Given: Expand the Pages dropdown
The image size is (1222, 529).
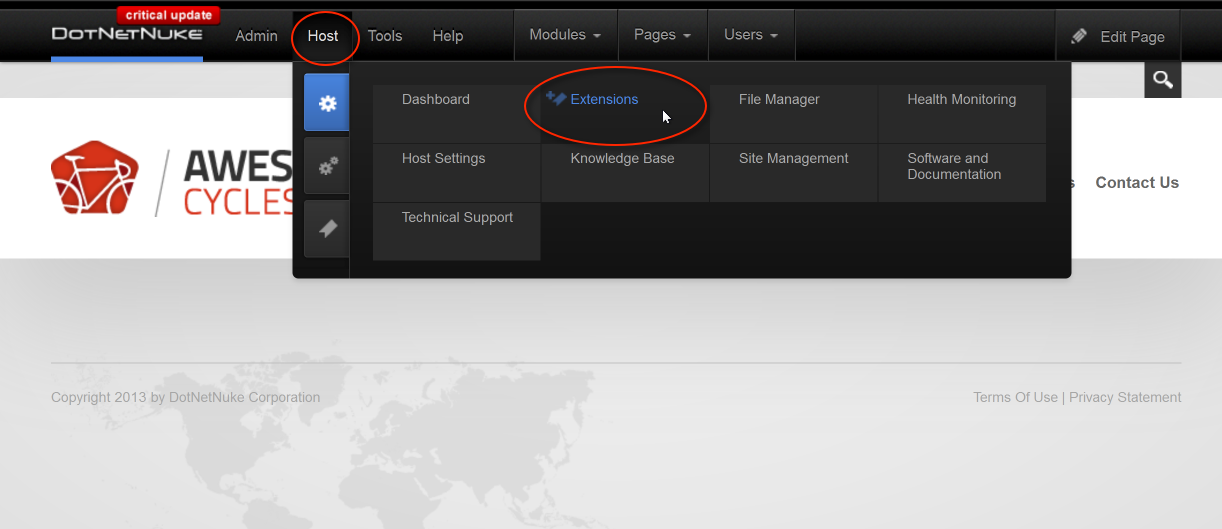Looking at the screenshot, I should [663, 35].
